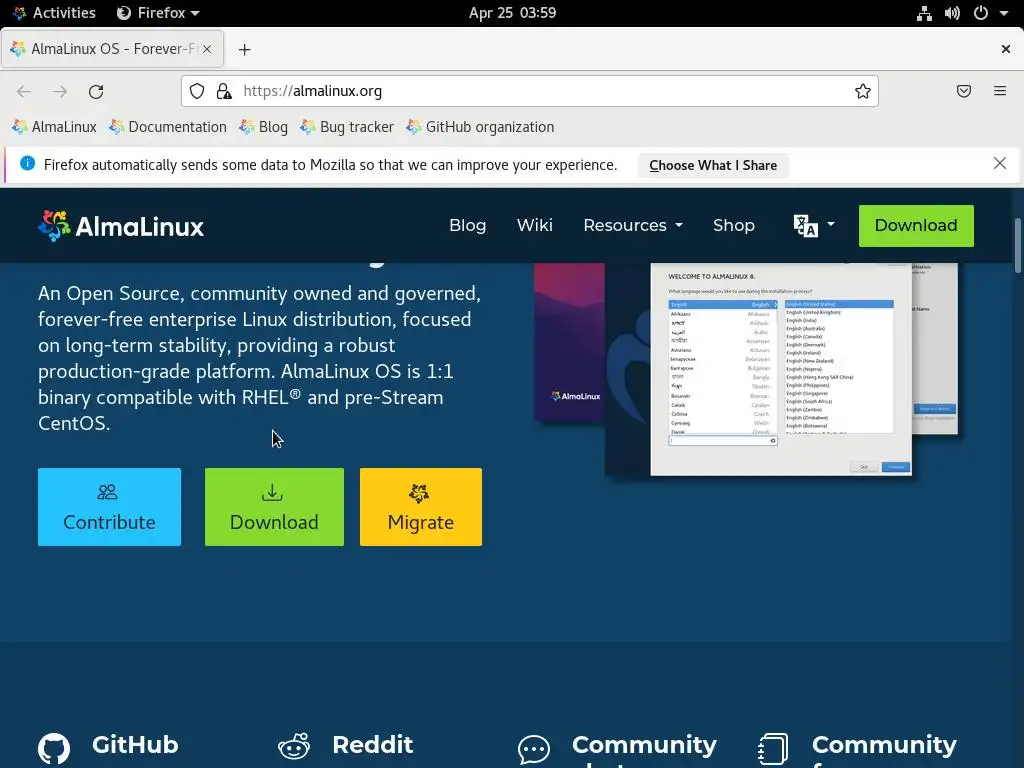Open the GitHub organization bookmark

click(481, 127)
